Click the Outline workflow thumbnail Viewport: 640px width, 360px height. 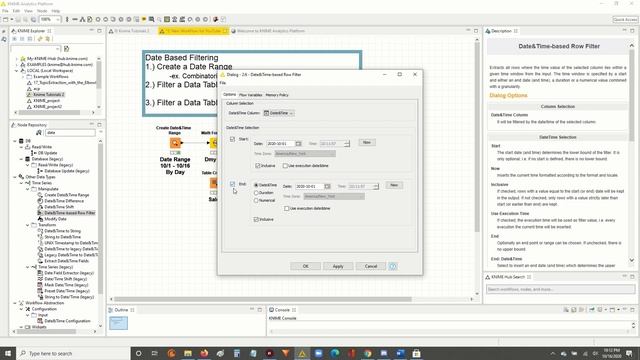point(118,323)
